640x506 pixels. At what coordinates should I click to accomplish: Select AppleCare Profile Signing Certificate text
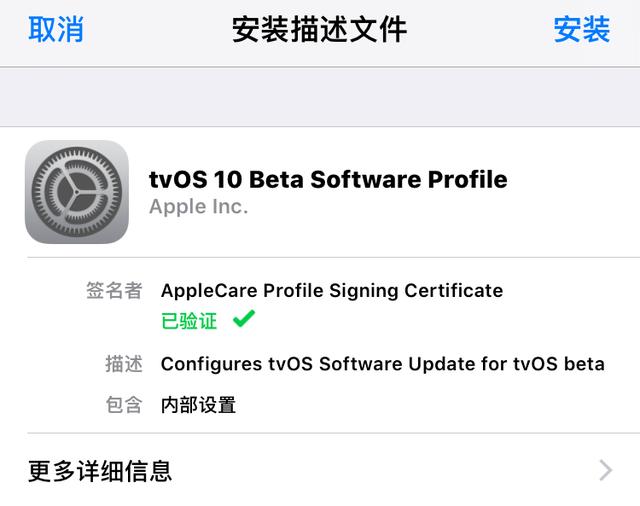tap(331, 291)
